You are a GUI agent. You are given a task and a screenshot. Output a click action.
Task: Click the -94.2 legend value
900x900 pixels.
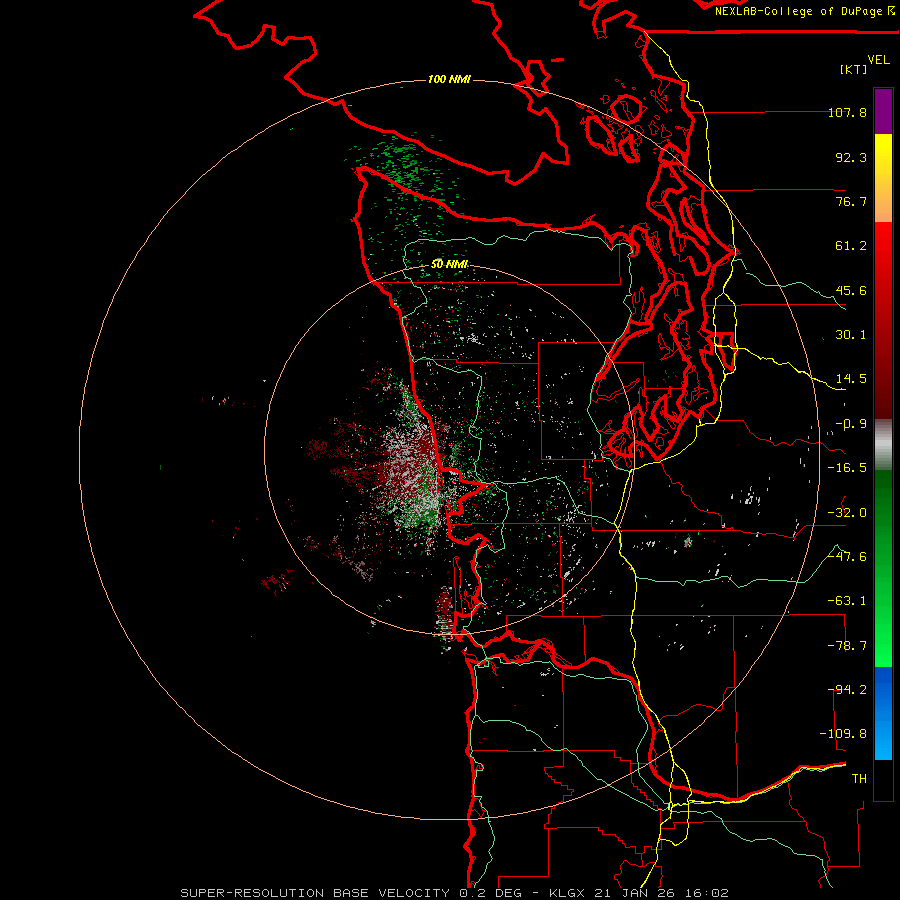[847, 690]
